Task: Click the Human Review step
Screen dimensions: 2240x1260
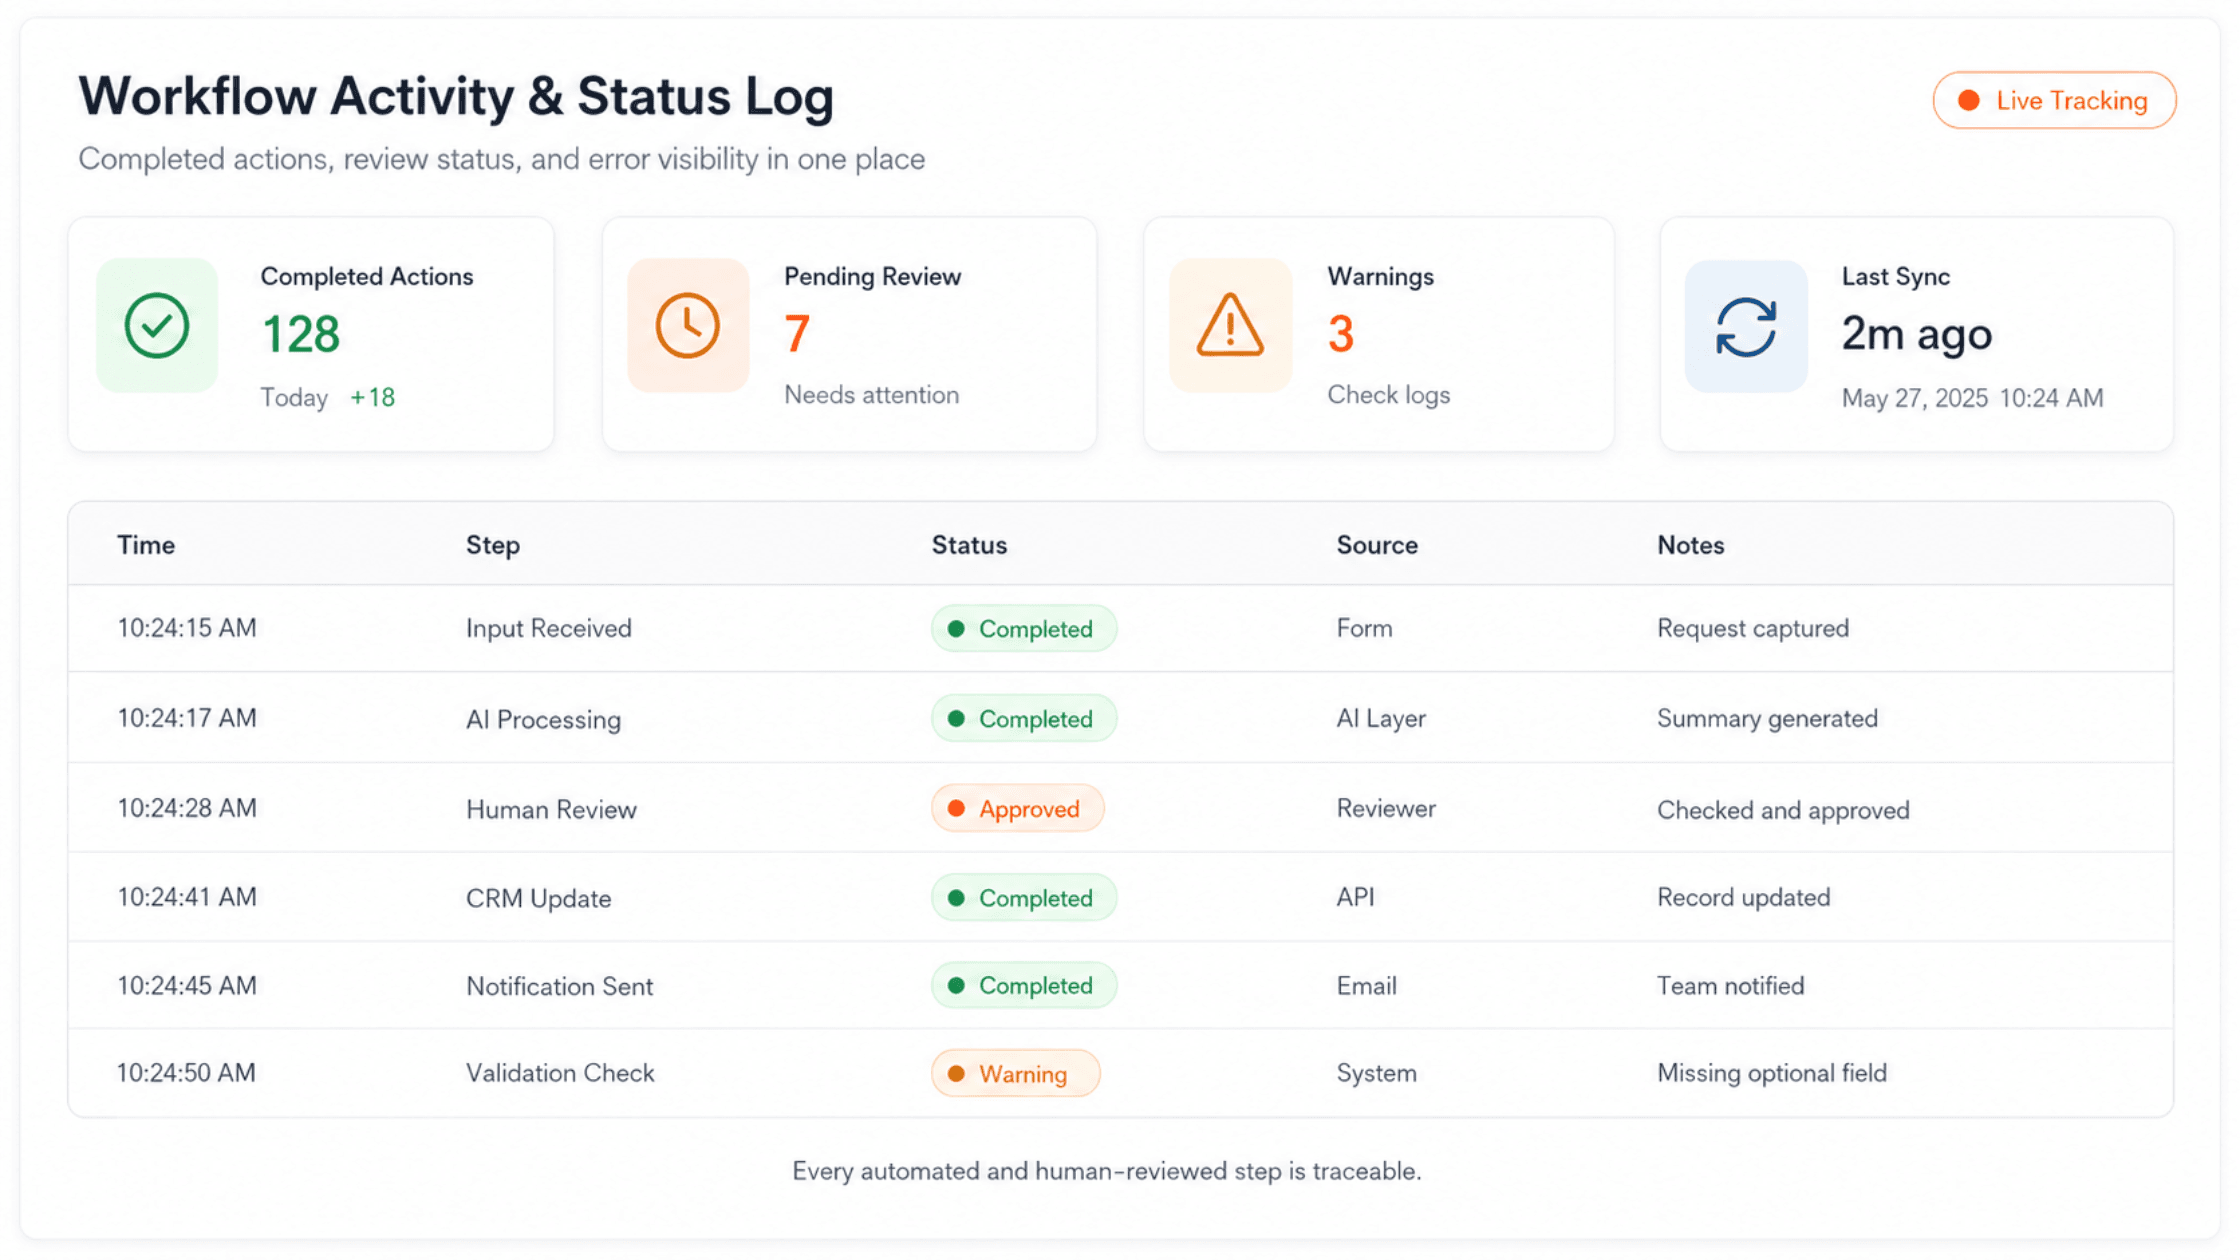Action: pos(551,809)
